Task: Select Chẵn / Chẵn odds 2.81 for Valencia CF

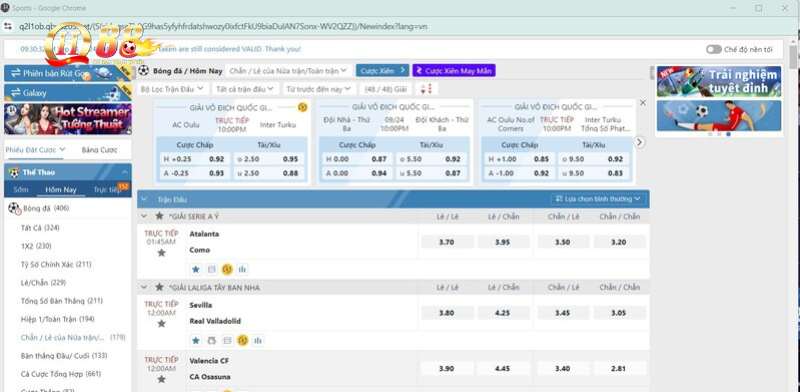Action: click(619, 369)
